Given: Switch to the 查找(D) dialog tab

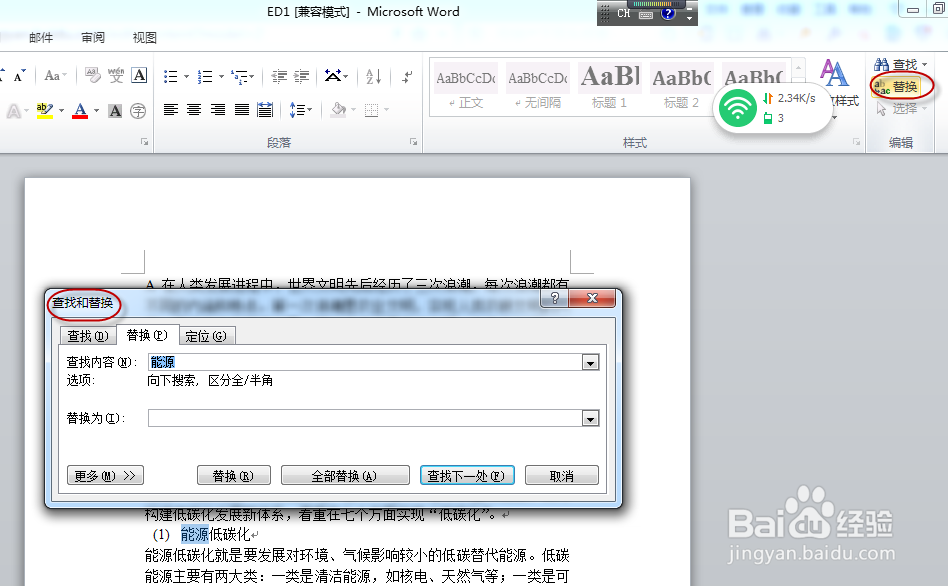Looking at the screenshot, I should coord(88,336).
